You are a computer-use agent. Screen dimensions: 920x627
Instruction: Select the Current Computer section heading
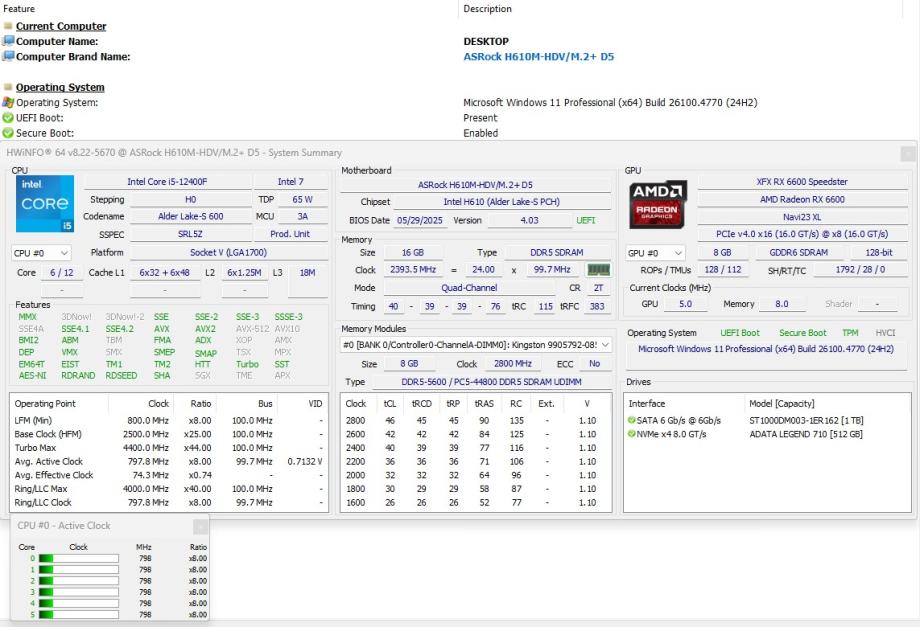(60, 26)
